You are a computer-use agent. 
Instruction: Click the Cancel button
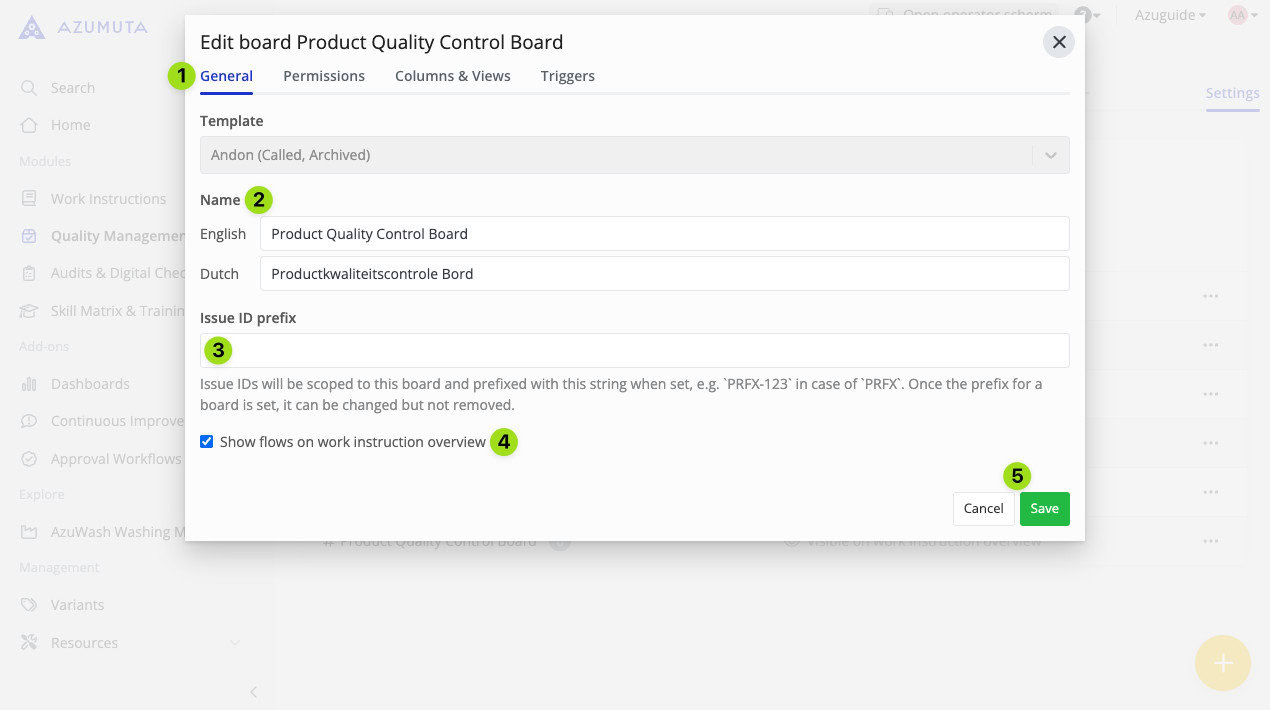(983, 508)
